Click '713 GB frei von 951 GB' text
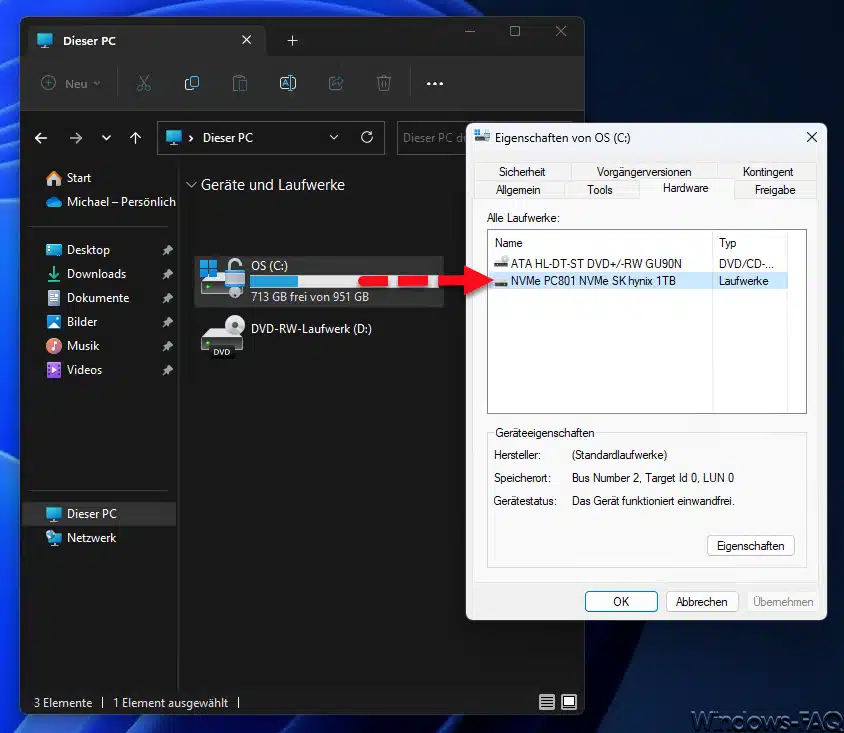This screenshot has height=733, width=844. 310,297
